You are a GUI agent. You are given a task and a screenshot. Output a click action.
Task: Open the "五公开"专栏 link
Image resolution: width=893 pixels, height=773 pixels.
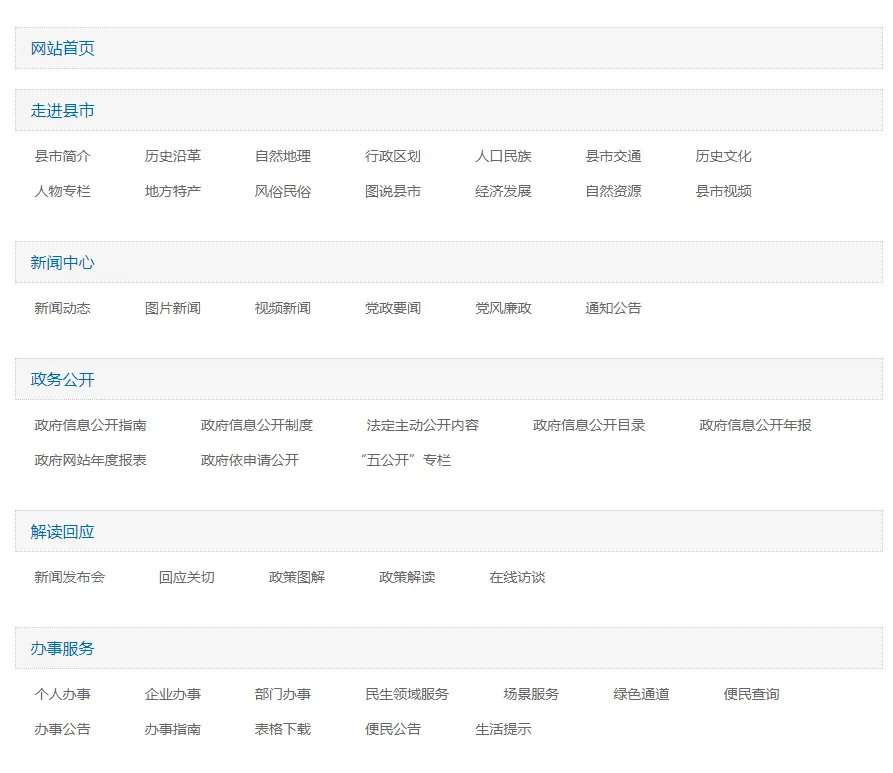[406, 460]
